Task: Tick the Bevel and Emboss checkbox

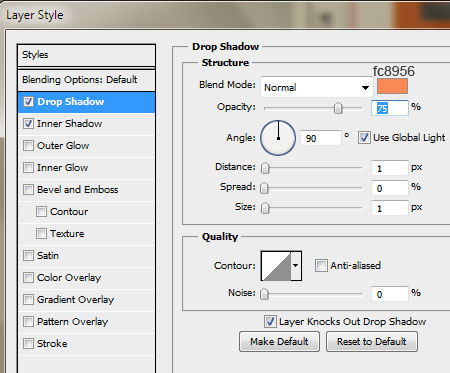Action: point(28,190)
